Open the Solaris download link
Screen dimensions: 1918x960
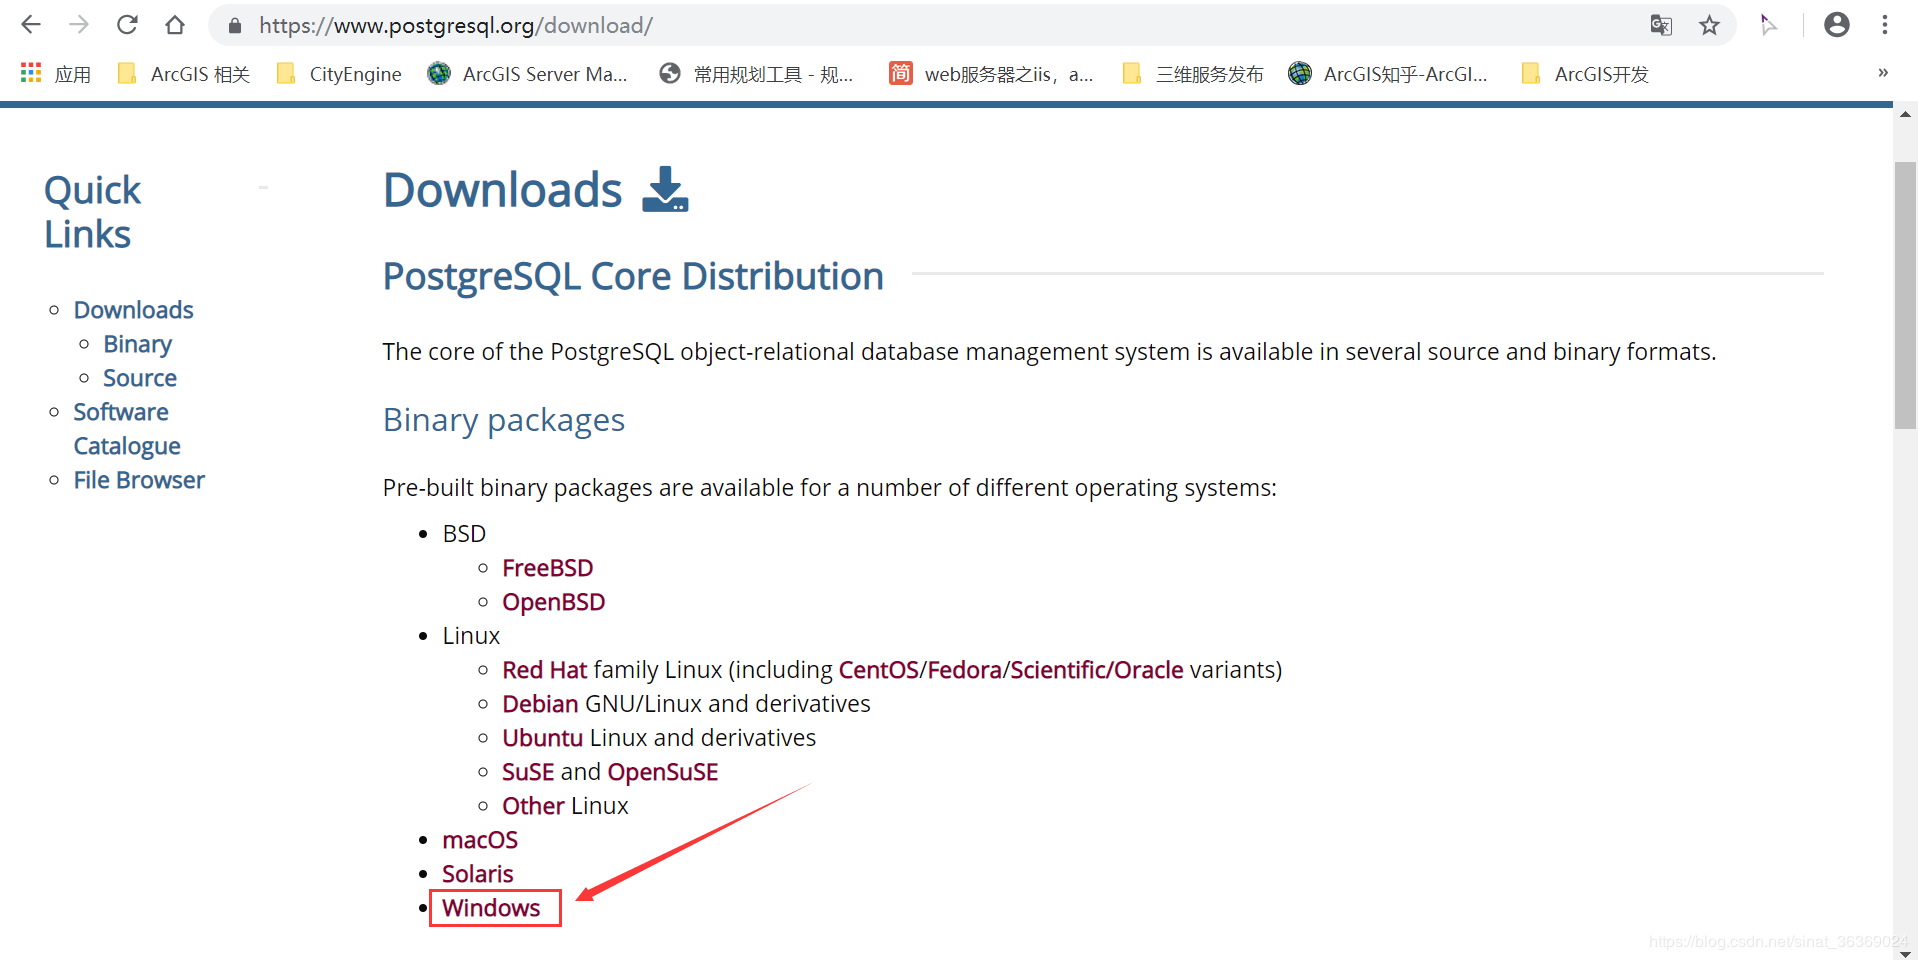[x=478, y=874]
